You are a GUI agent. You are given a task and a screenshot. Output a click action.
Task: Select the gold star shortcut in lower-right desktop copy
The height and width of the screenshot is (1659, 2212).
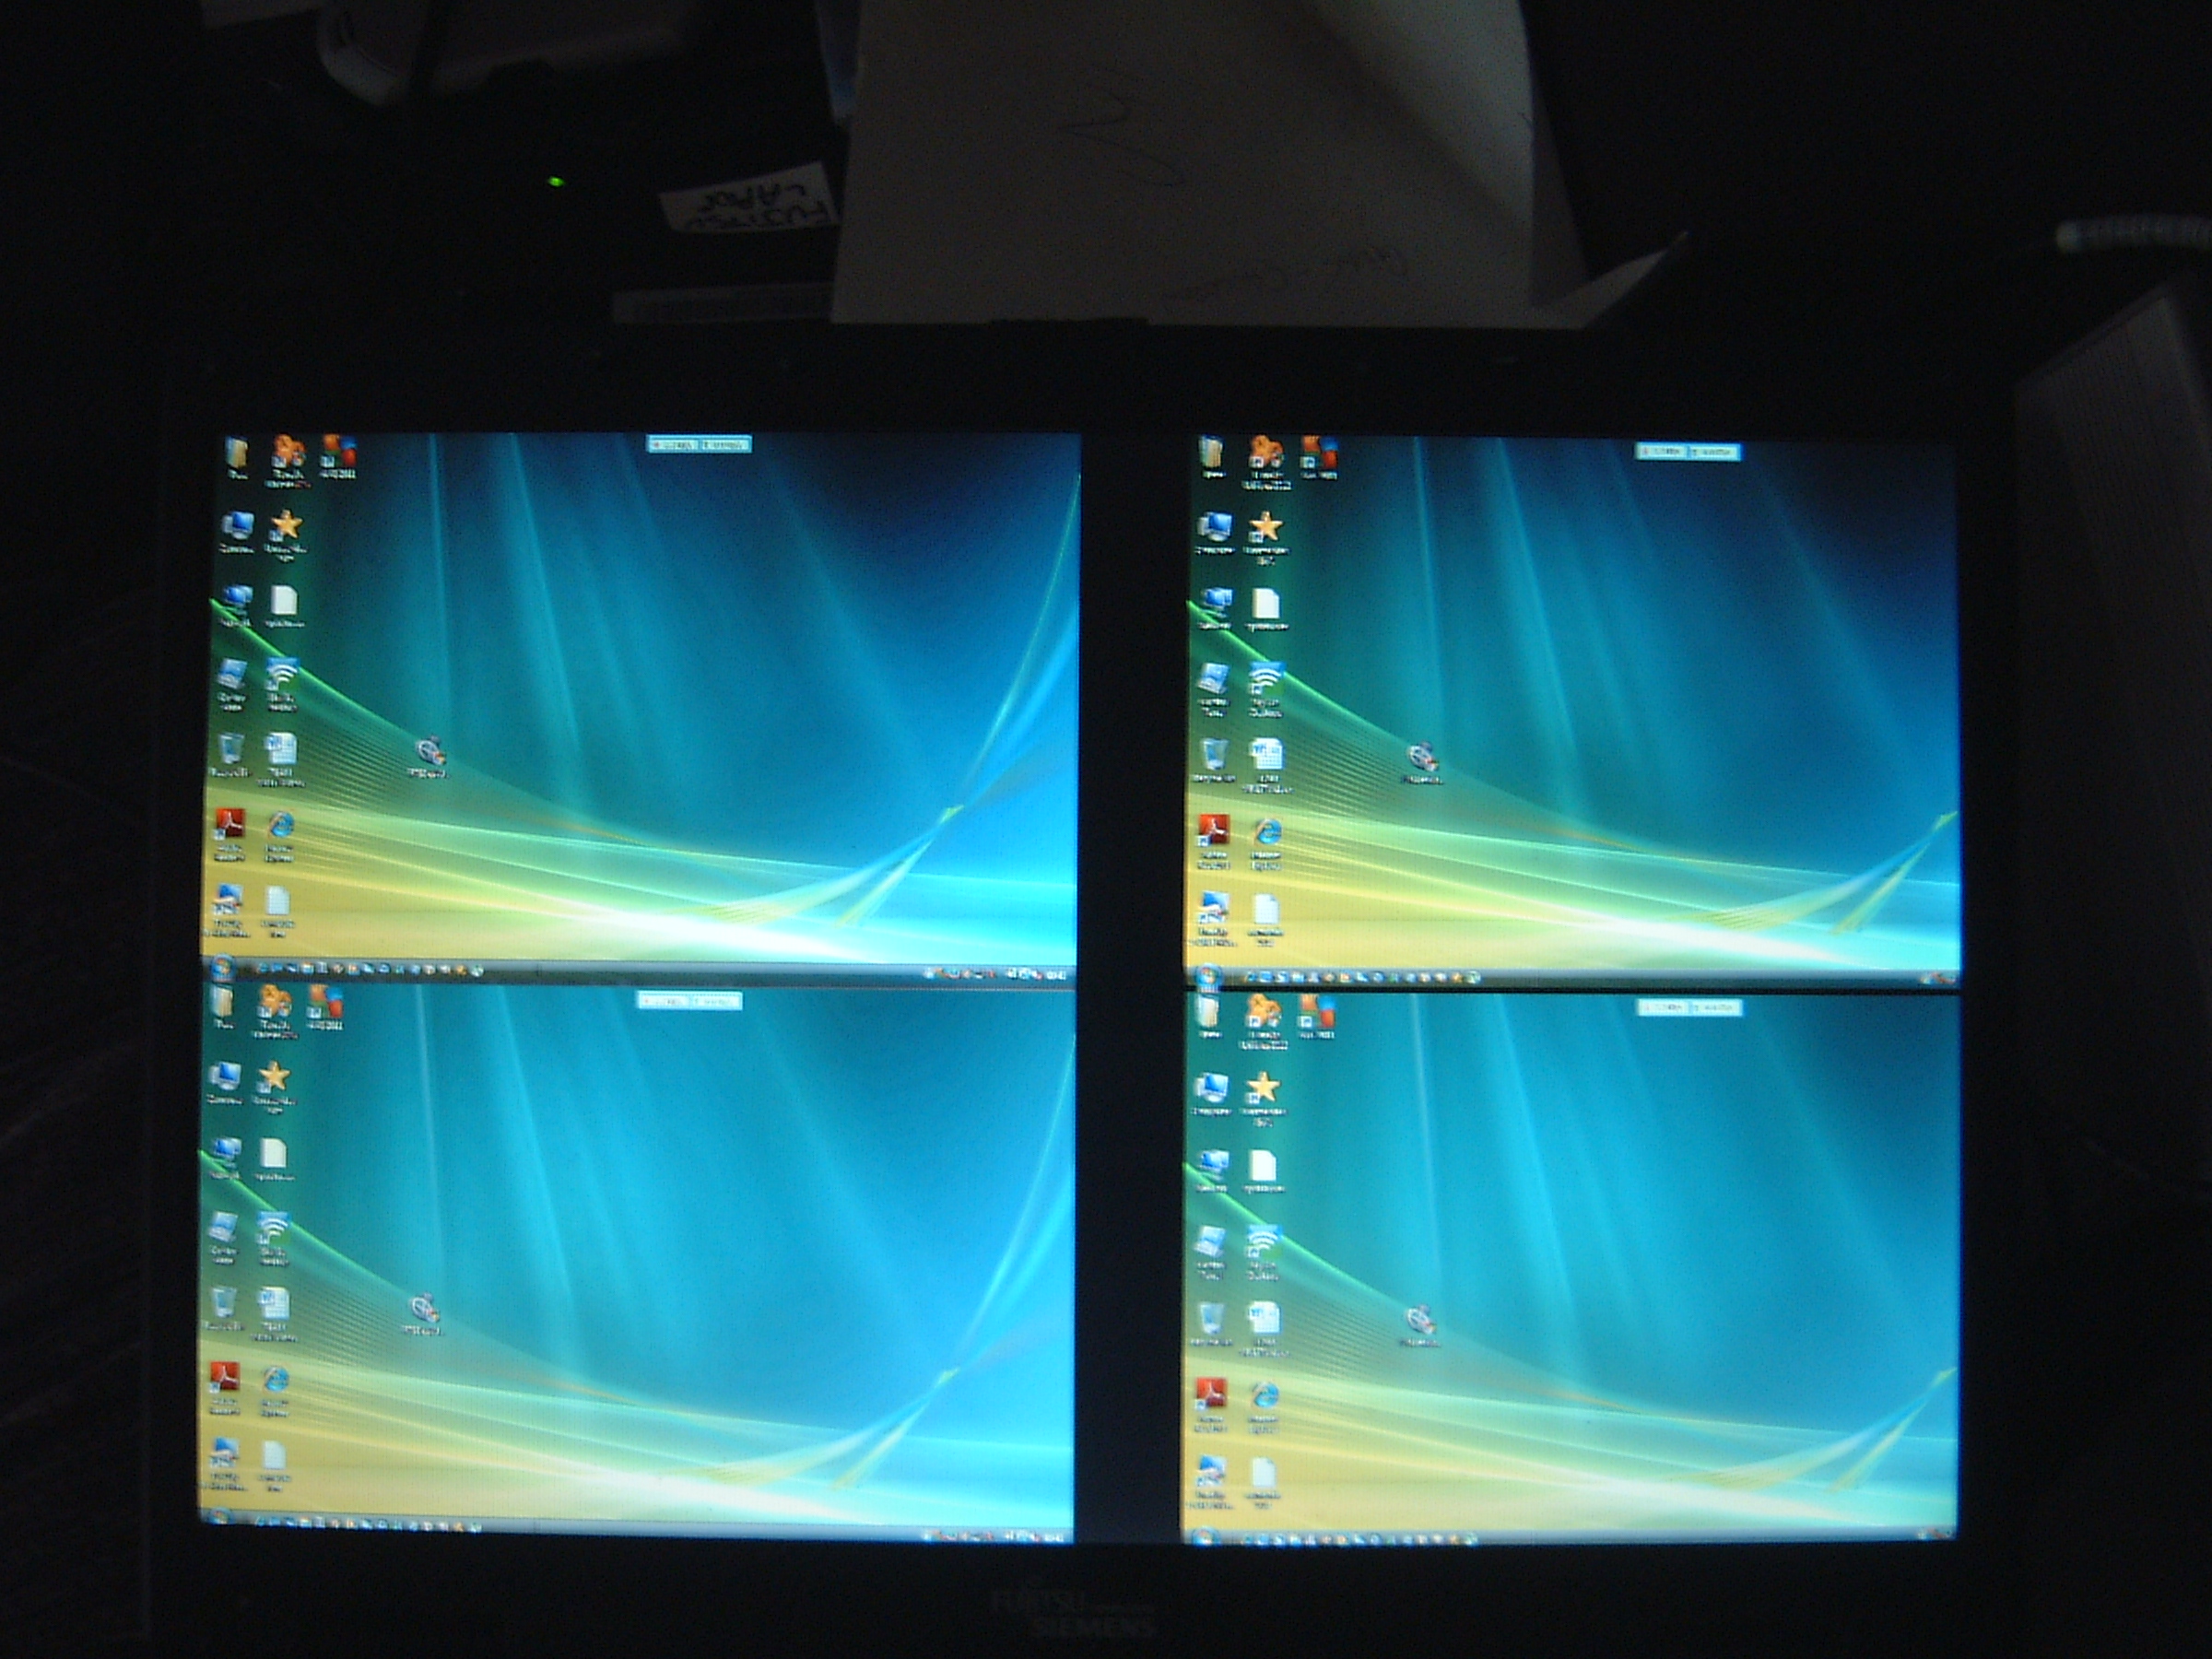click(x=1263, y=1086)
